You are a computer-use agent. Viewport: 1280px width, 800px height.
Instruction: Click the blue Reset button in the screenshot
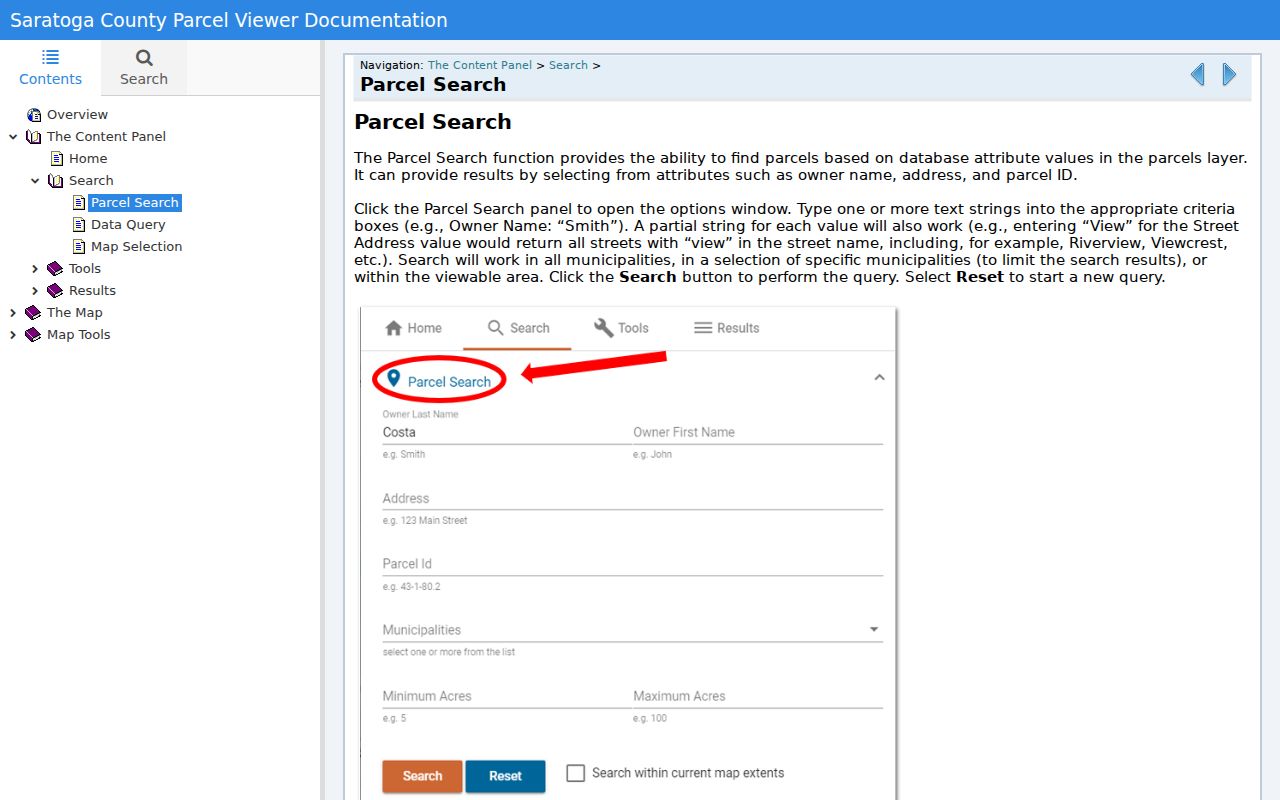[505, 776]
